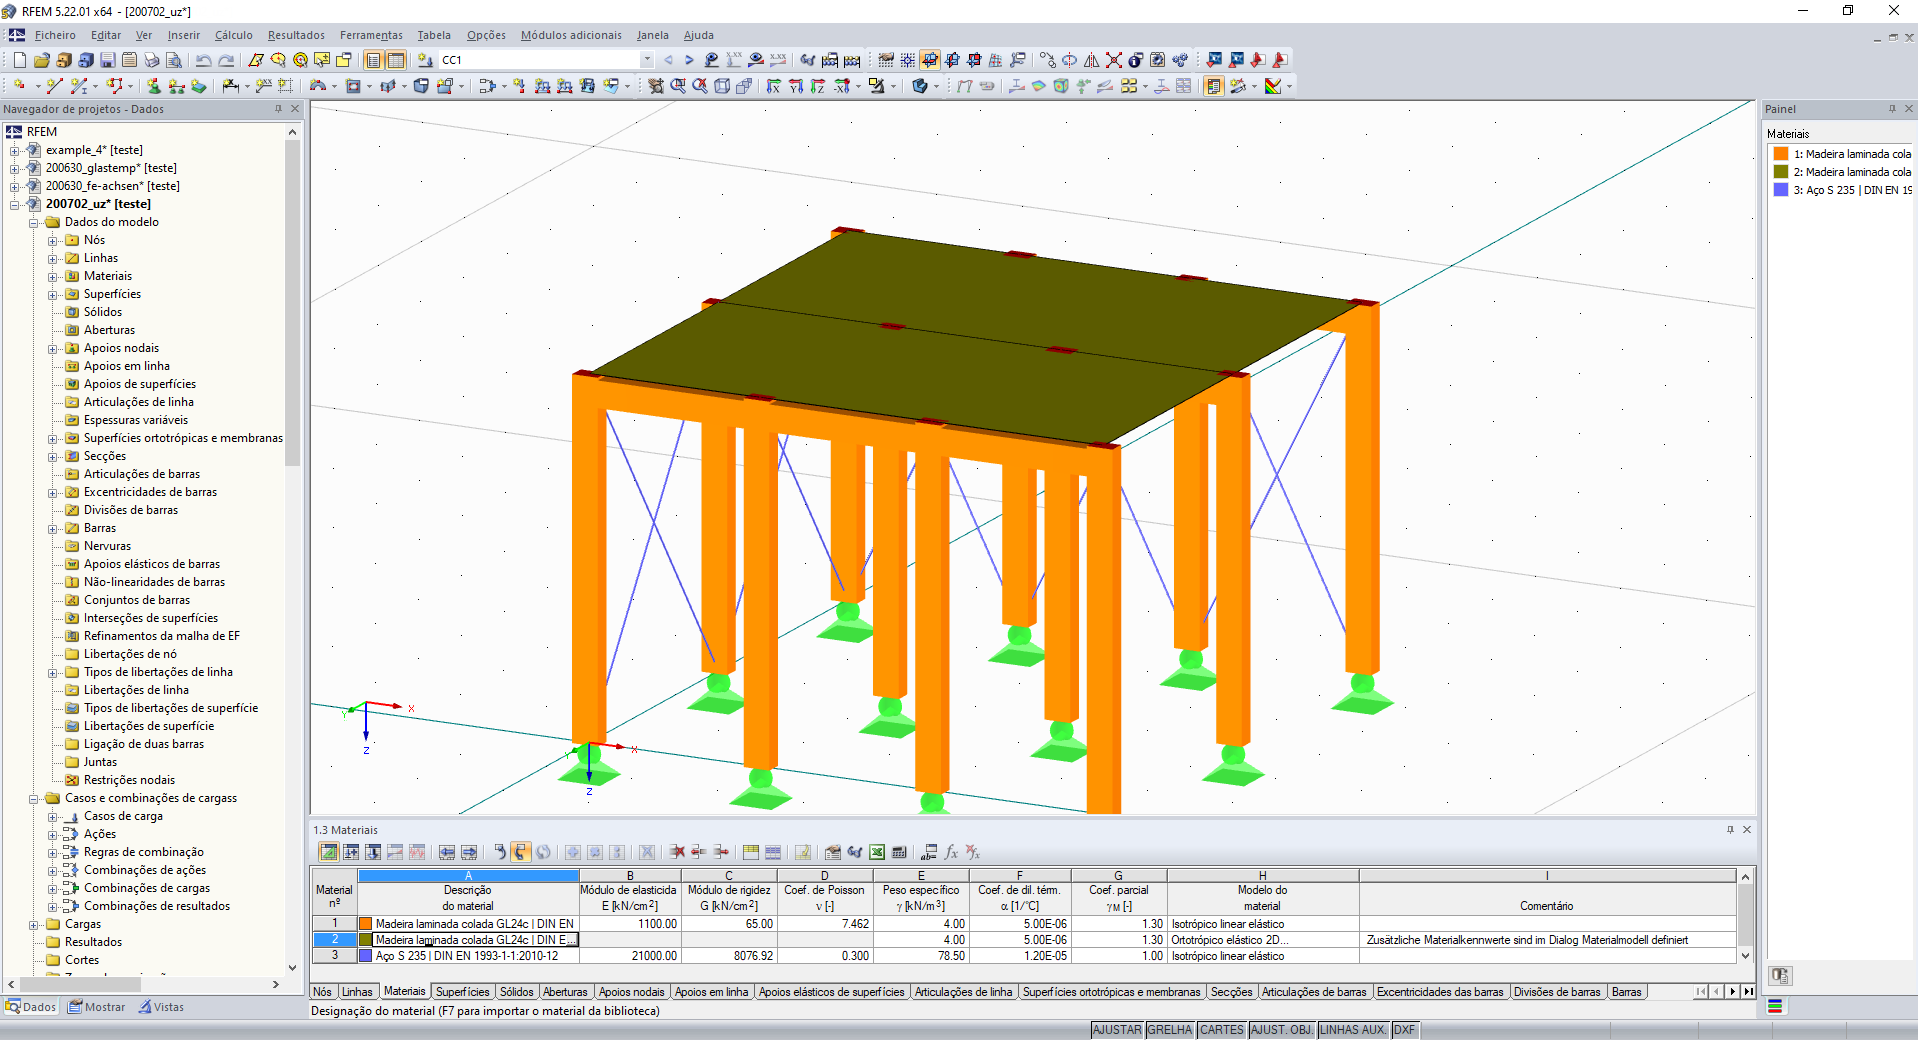Create a new model file icon
Image resolution: width=1918 pixels, height=1040 pixels.
point(20,60)
